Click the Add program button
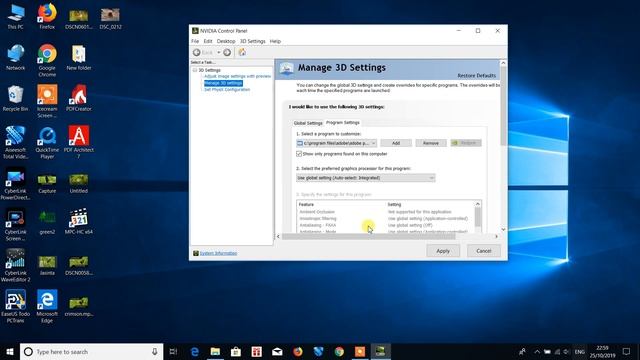 click(396, 143)
